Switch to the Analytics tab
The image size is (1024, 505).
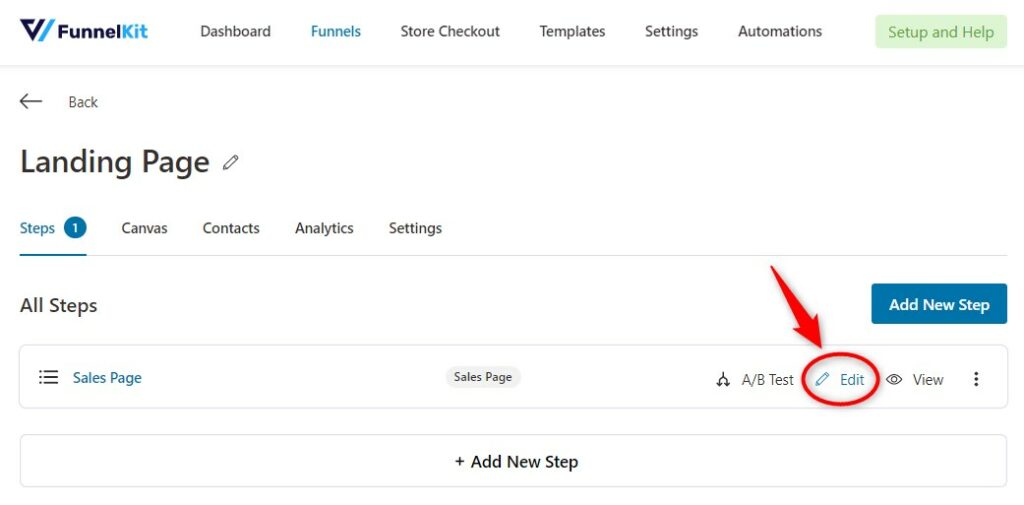(x=324, y=228)
